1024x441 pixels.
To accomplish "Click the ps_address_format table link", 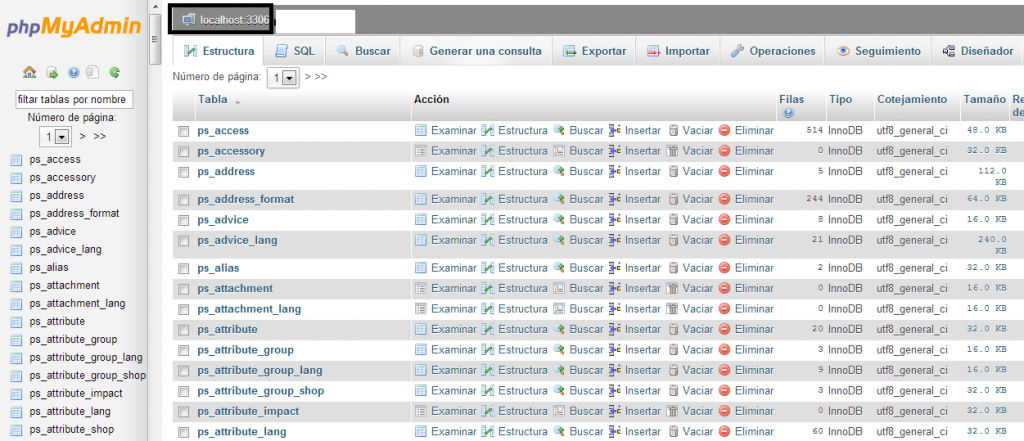I will (245, 199).
